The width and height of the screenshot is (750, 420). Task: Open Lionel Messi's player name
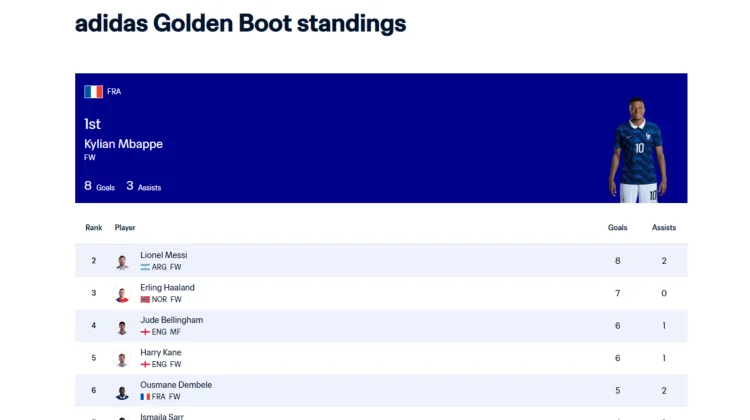click(x=164, y=255)
